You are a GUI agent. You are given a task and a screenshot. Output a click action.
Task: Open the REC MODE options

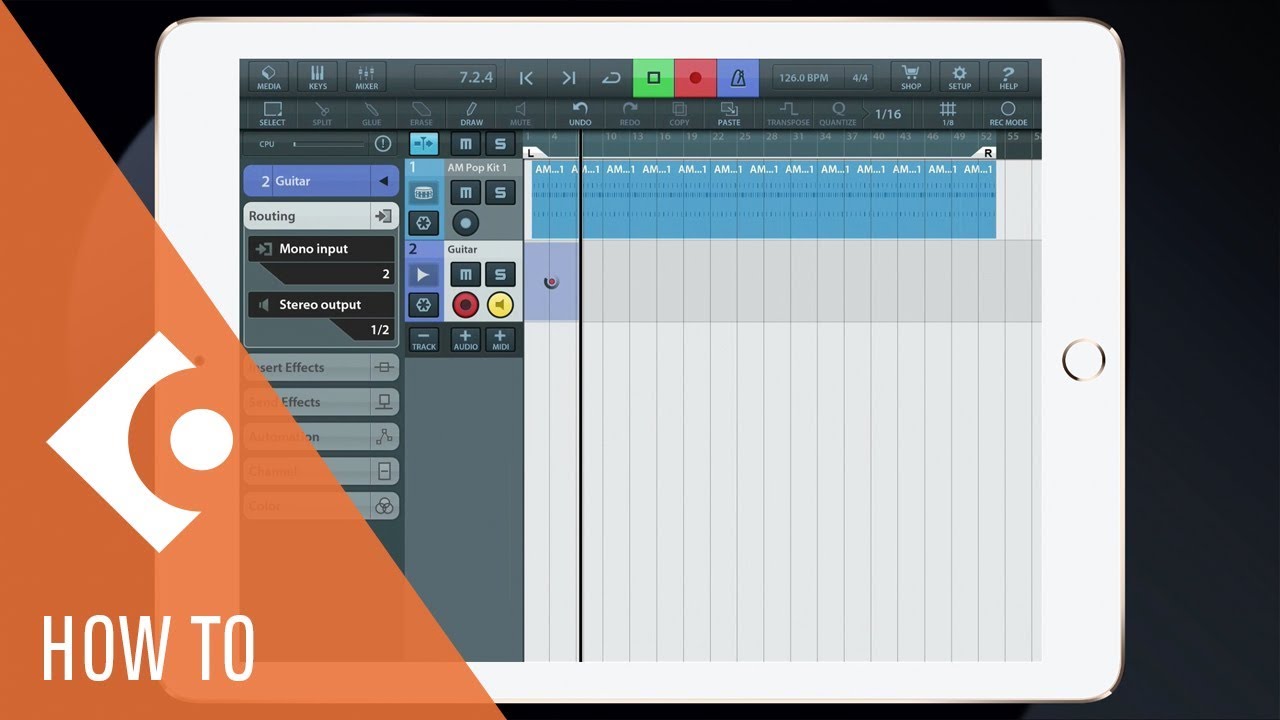[1008, 114]
